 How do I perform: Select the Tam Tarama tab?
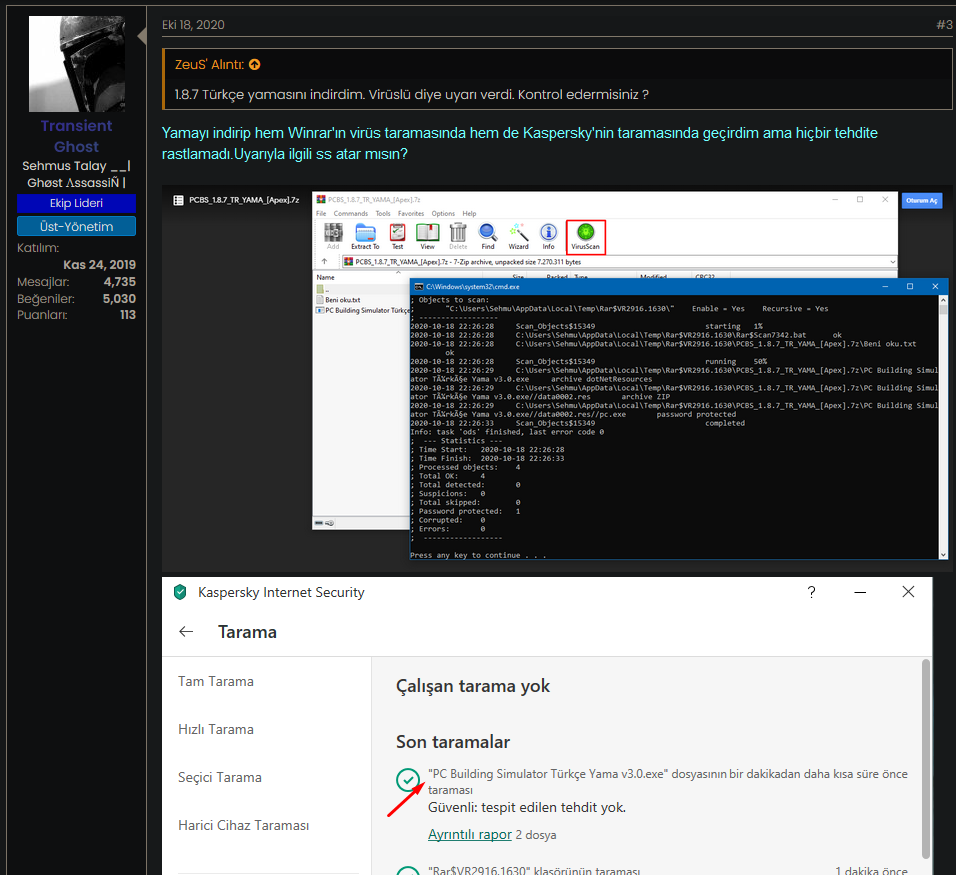216,682
